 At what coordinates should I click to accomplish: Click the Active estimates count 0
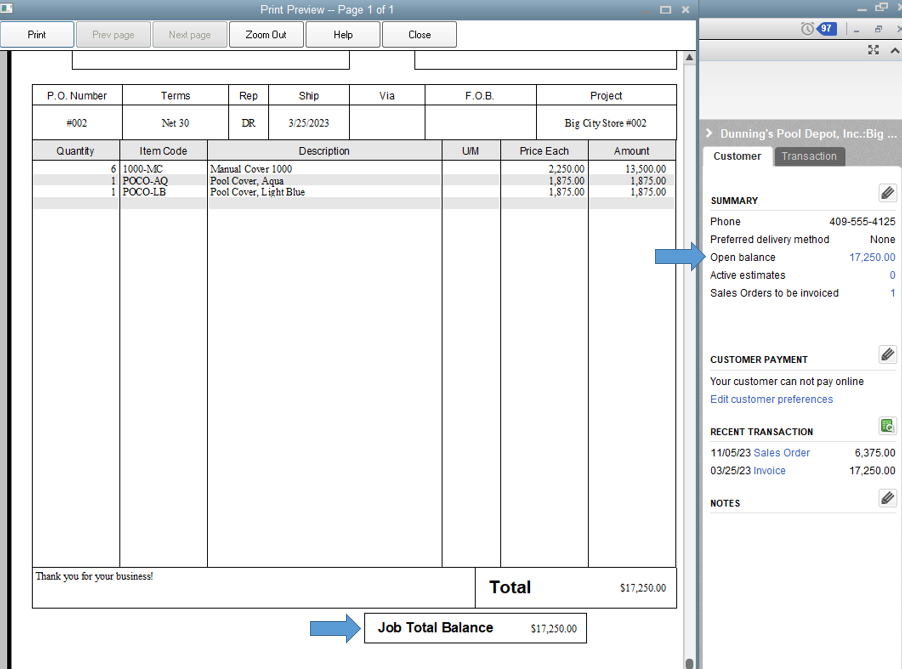point(892,275)
